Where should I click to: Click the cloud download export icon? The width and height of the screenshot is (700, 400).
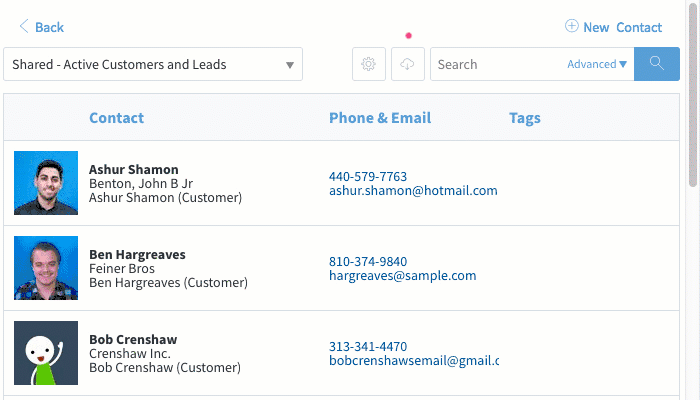[x=408, y=64]
